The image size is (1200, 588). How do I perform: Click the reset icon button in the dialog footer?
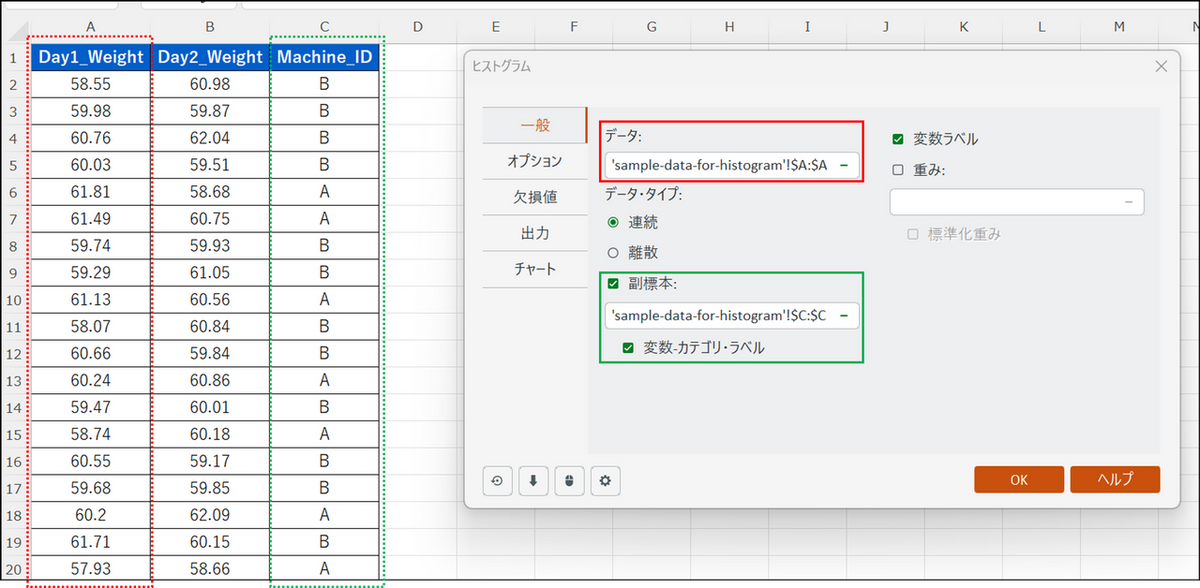click(x=497, y=481)
